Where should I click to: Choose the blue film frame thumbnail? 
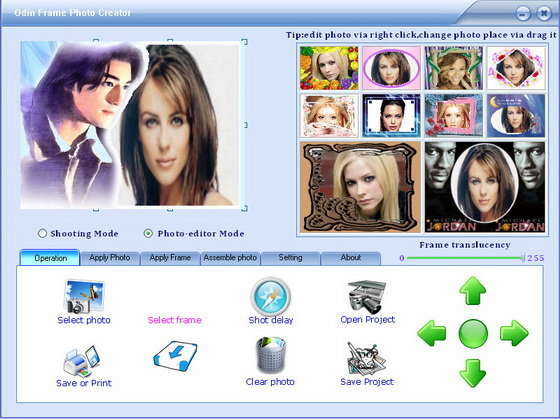click(391, 116)
